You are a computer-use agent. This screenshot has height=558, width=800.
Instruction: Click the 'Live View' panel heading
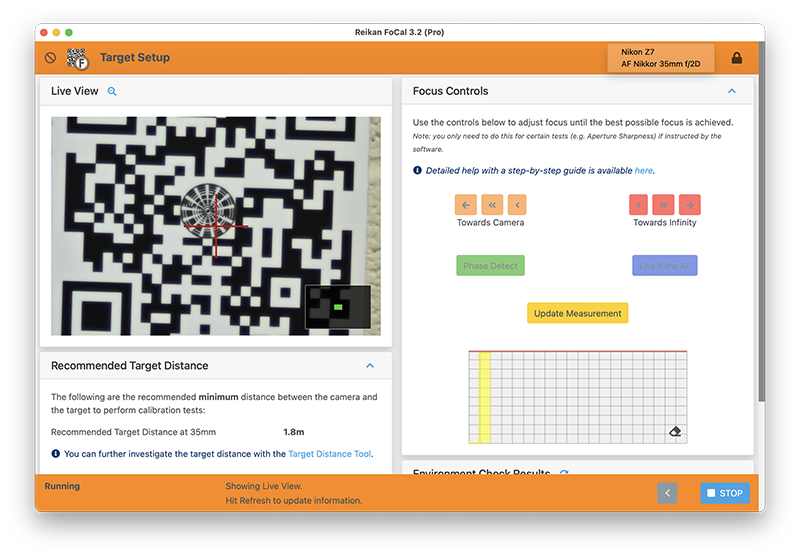click(x=74, y=91)
